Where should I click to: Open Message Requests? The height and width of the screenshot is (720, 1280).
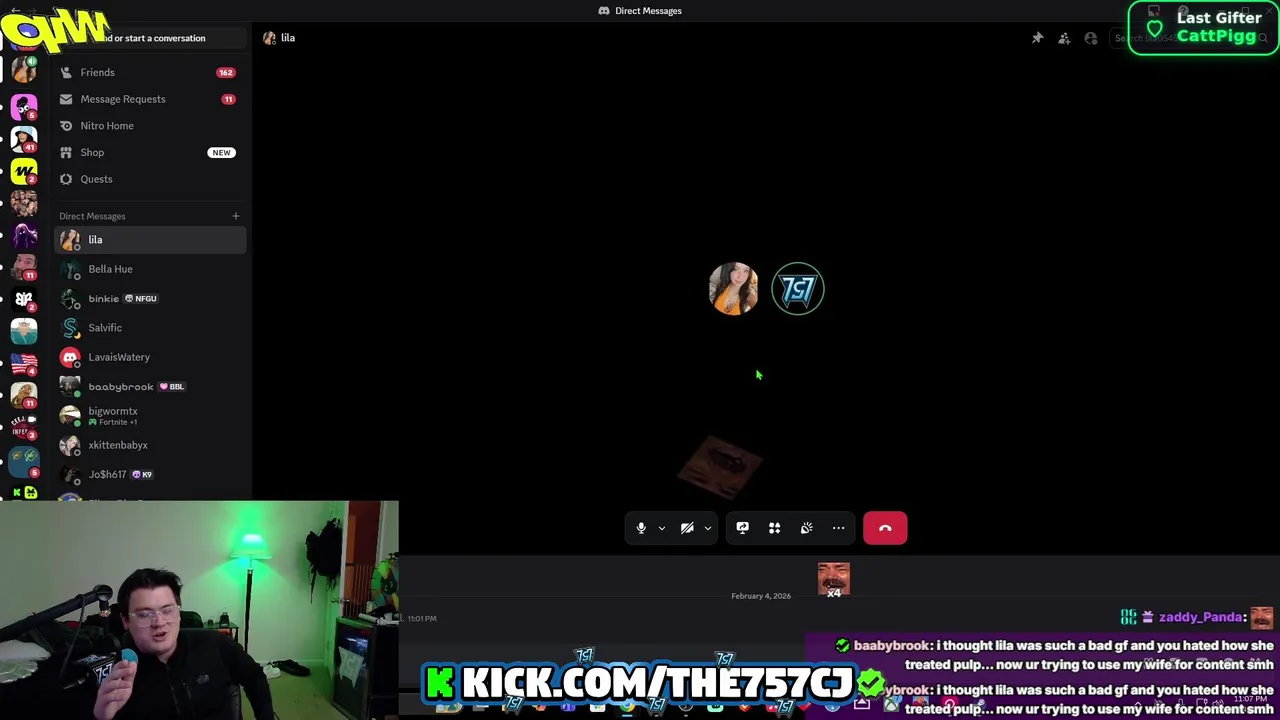[150, 99]
